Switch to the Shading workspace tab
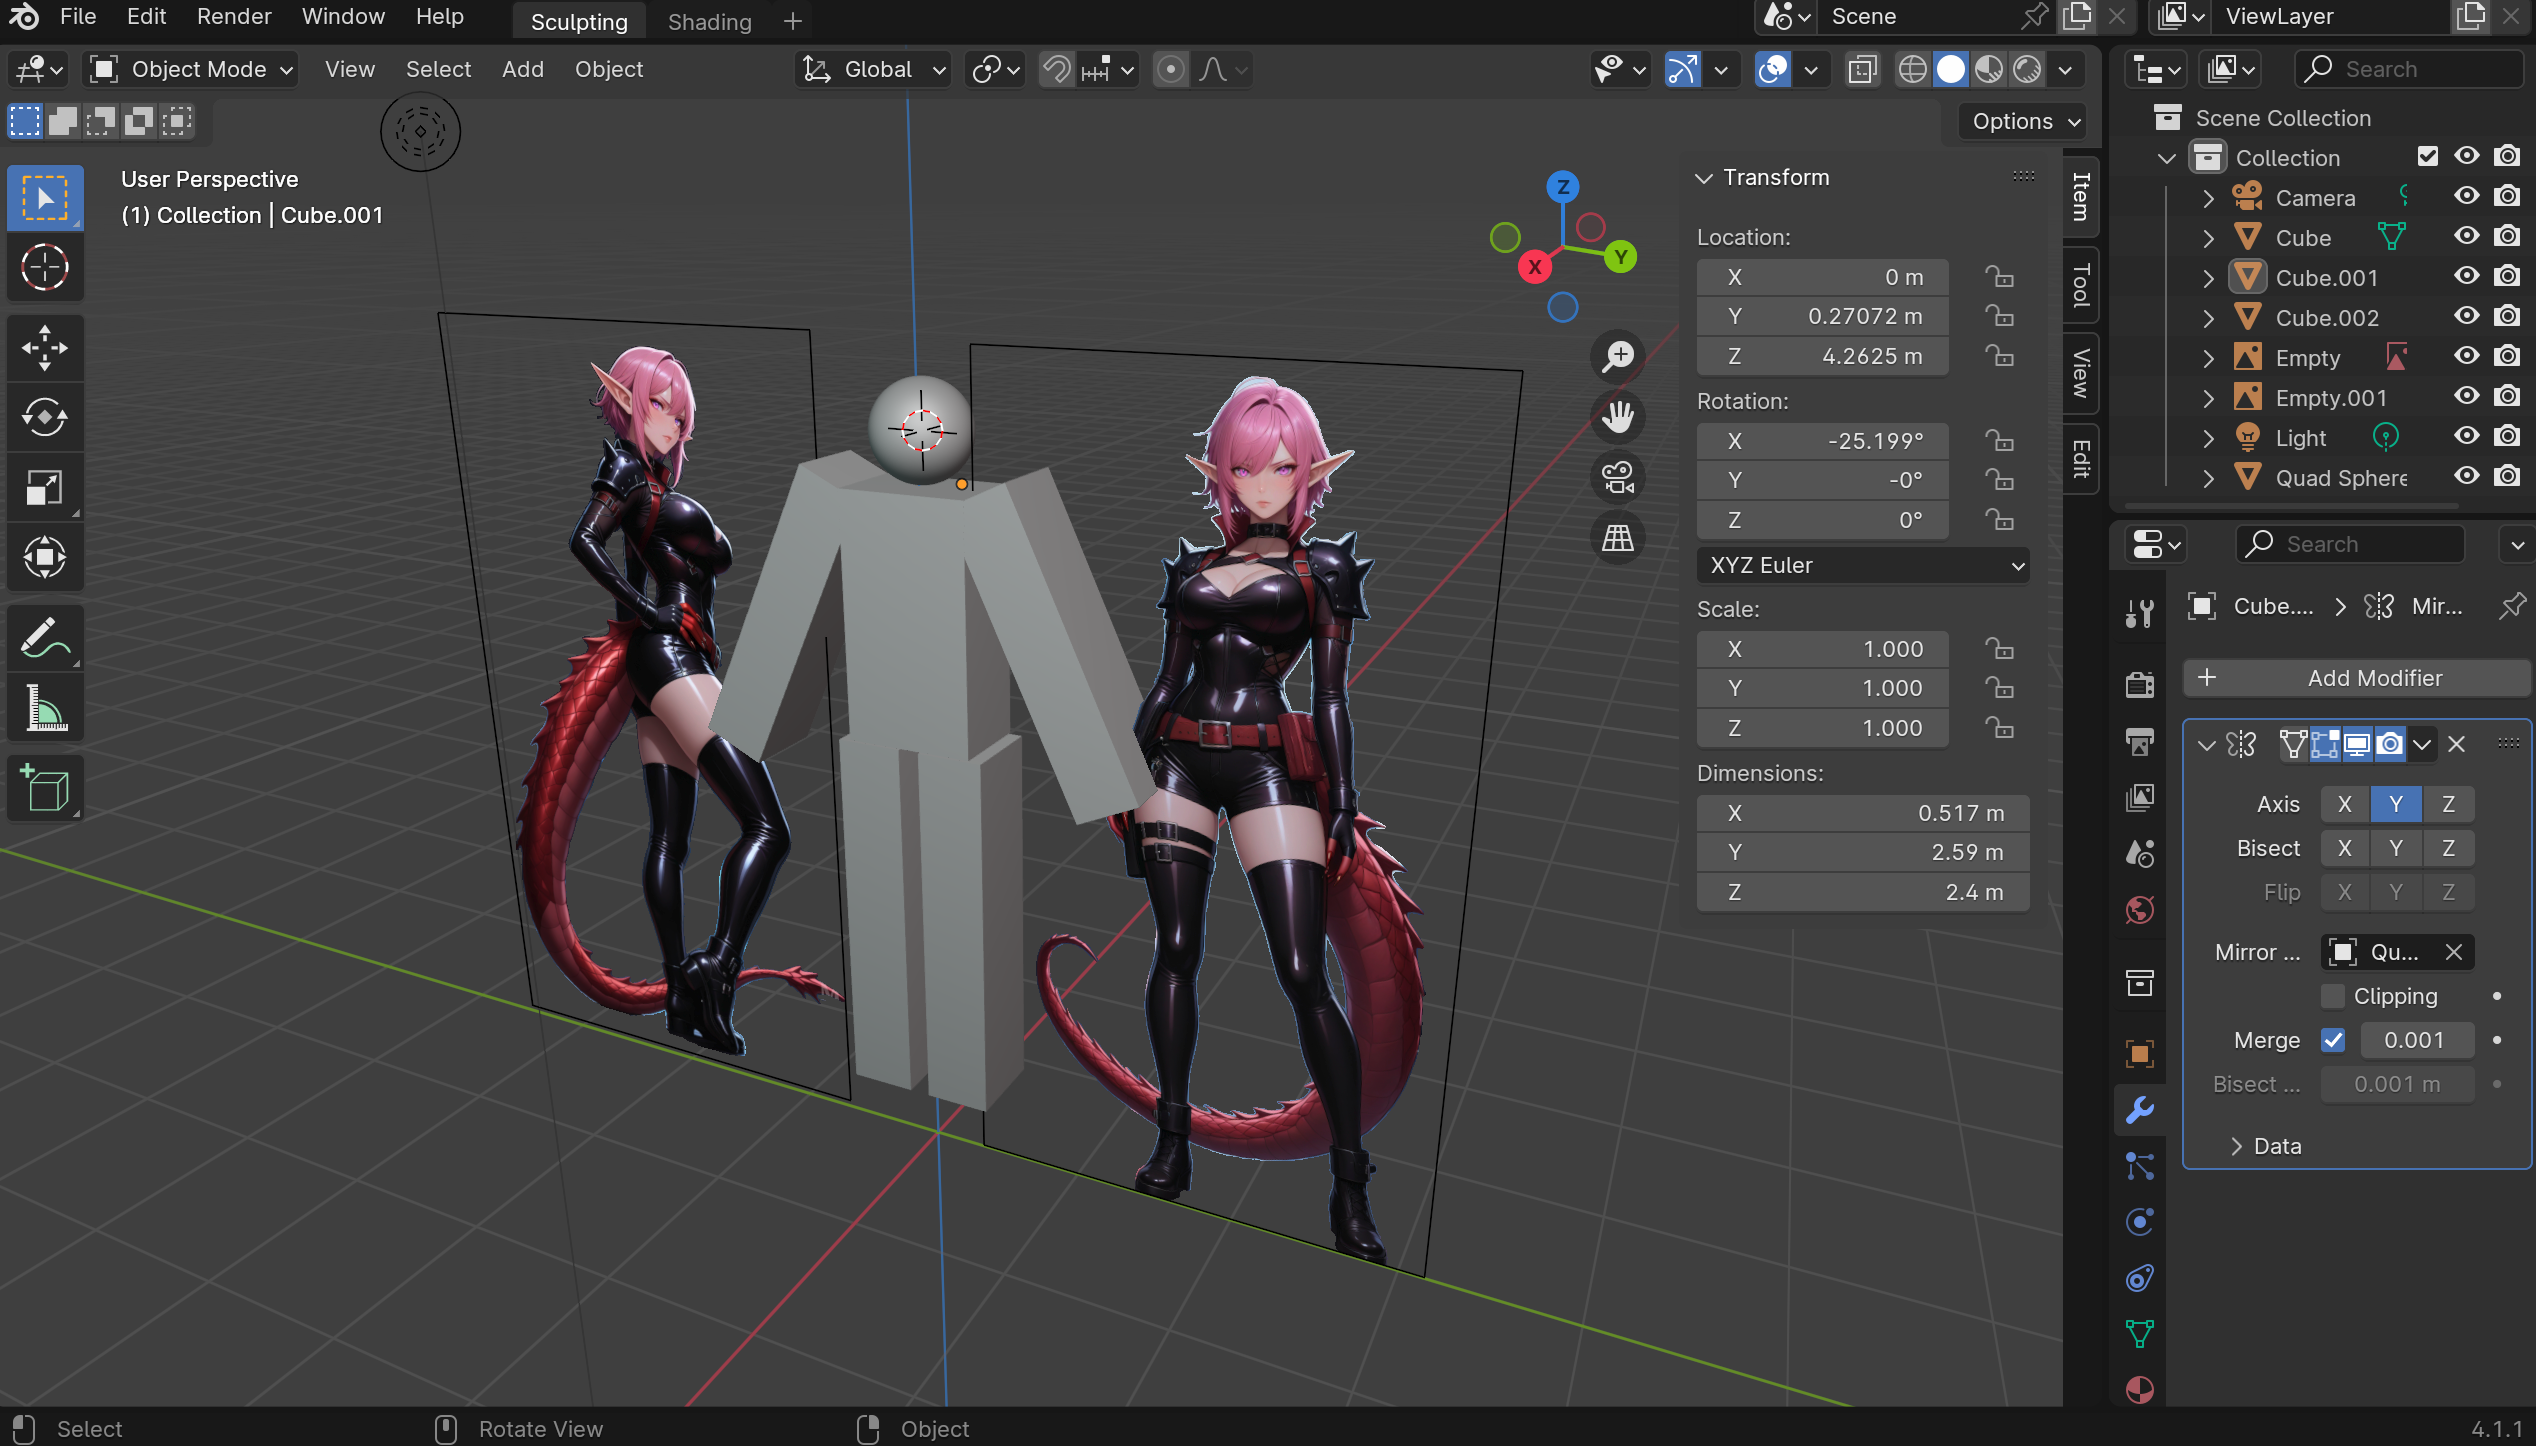2536x1446 pixels. [709, 21]
